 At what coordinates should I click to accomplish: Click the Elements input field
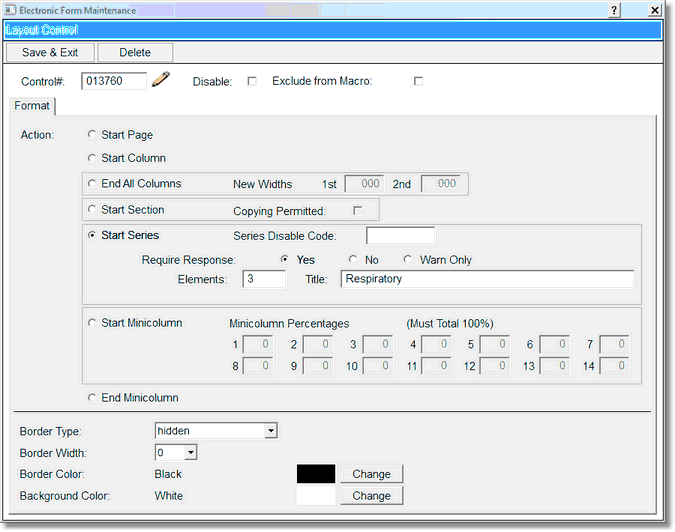[x=264, y=279]
